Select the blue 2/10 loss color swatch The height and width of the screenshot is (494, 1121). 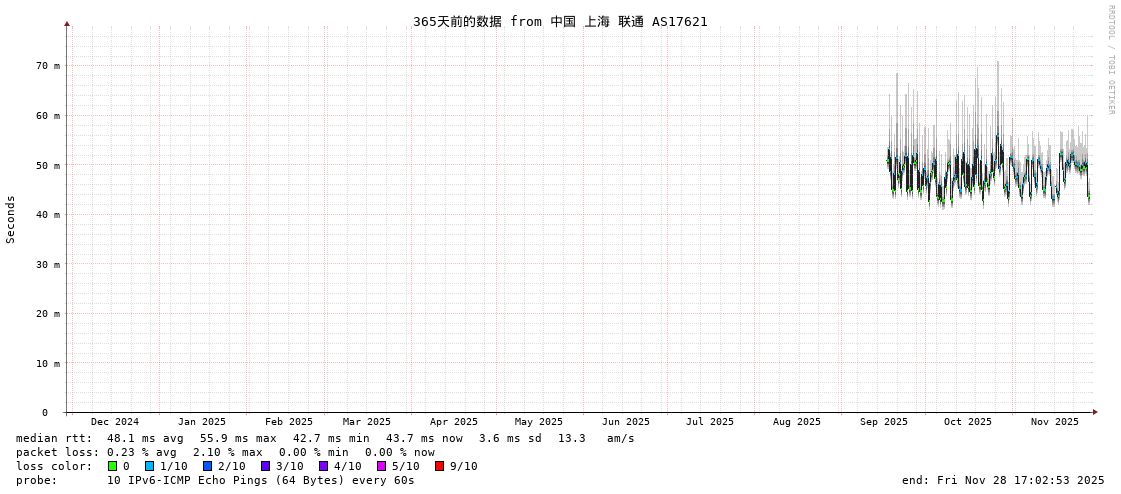(x=208, y=466)
